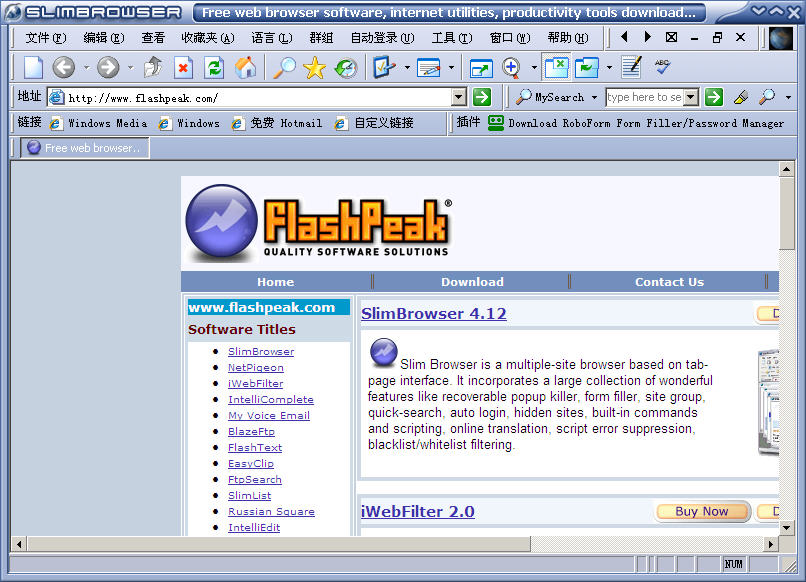
Task: Click the Back navigation arrow
Action: 64,68
